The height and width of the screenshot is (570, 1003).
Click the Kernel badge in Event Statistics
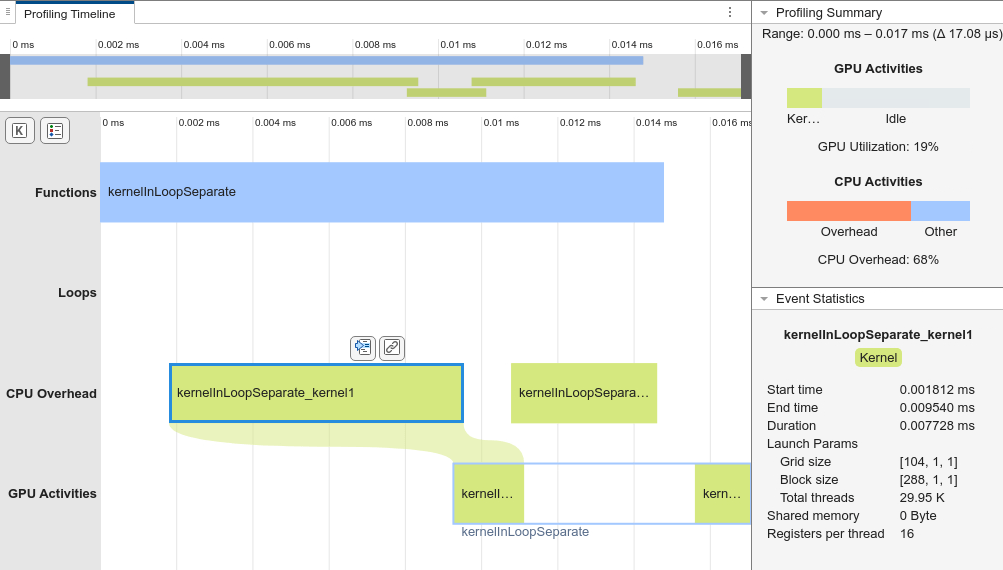click(x=878, y=358)
